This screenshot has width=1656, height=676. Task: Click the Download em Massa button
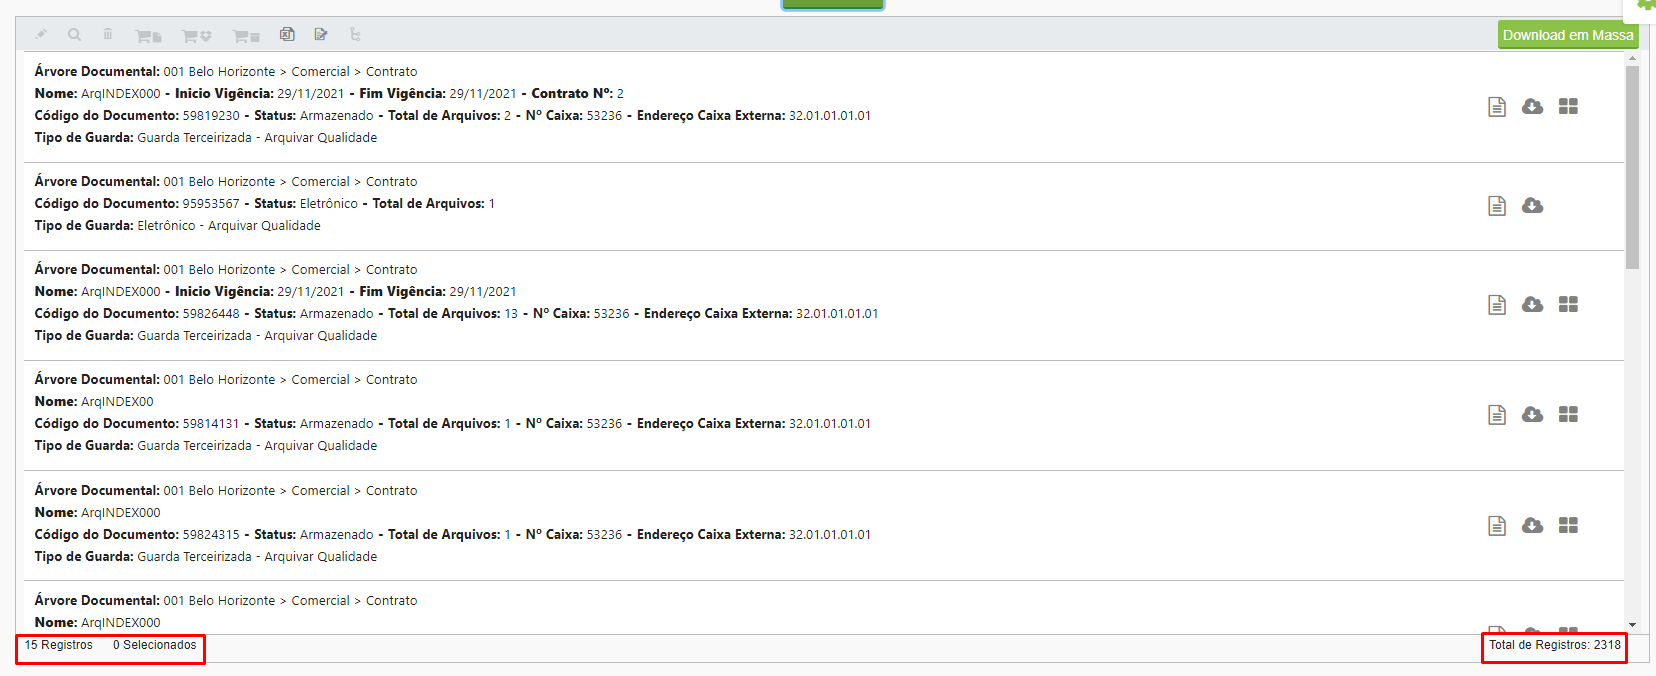1568,35
